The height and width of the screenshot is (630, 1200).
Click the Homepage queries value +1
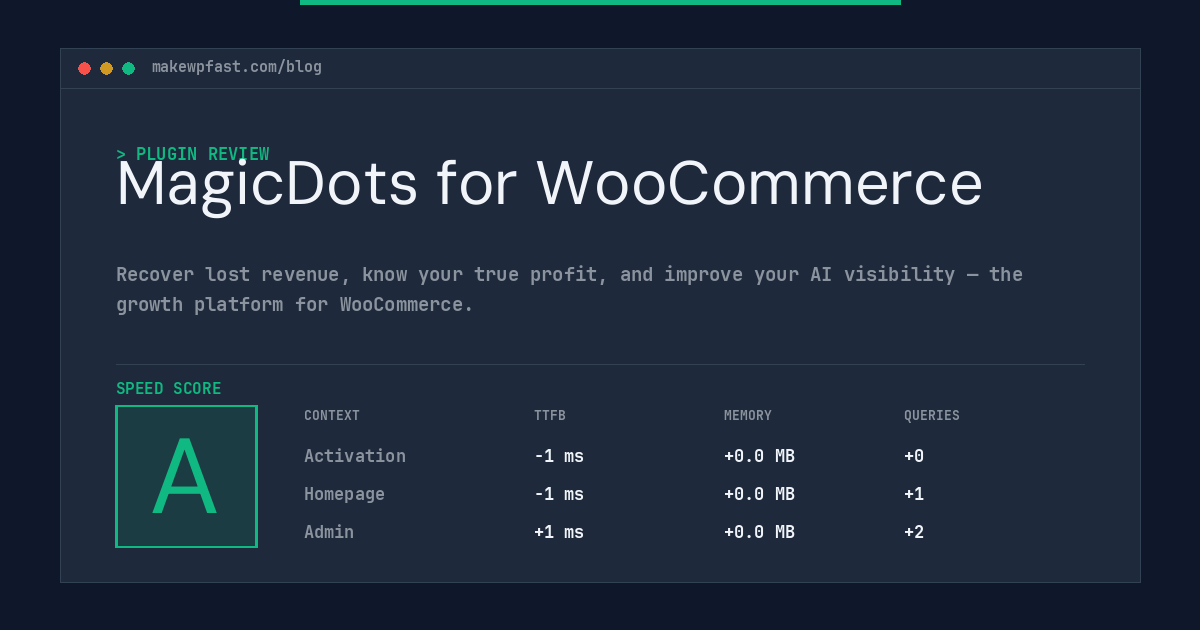pyautogui.click(x=914, y=494)
